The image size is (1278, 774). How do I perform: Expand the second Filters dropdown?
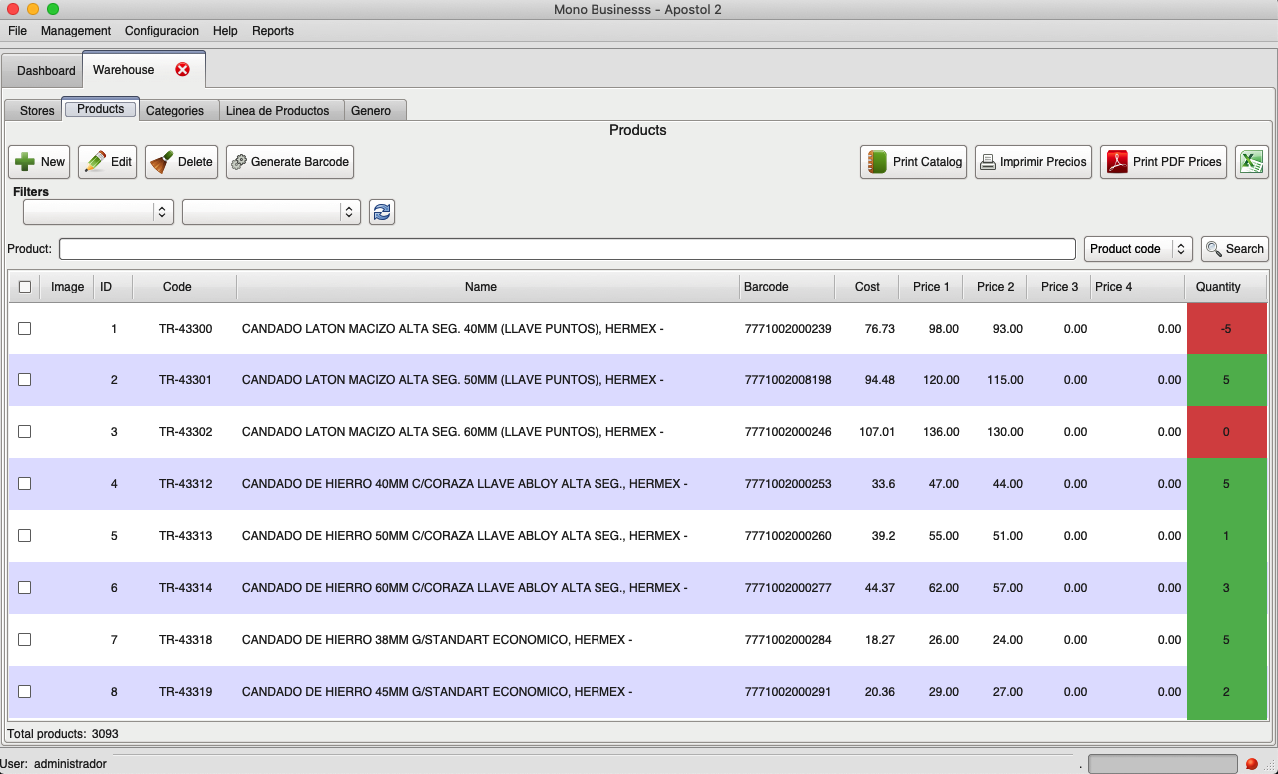[x=271, y=212]
